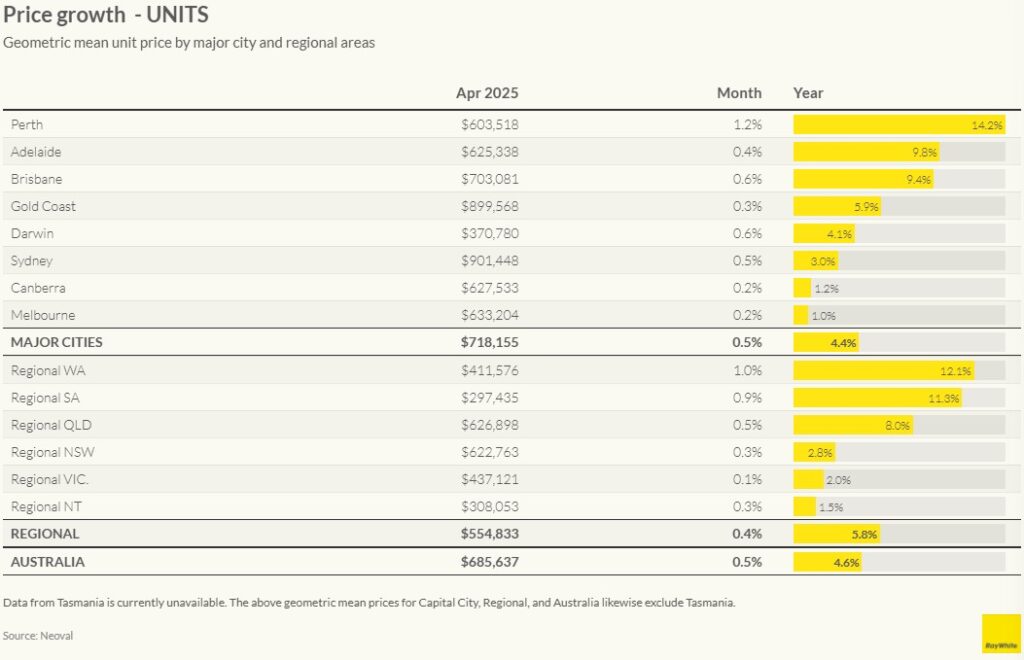This screenshot has width=1024, height=660.
Task: Click the Source: Neoval text
Action: tap(38, 635)
